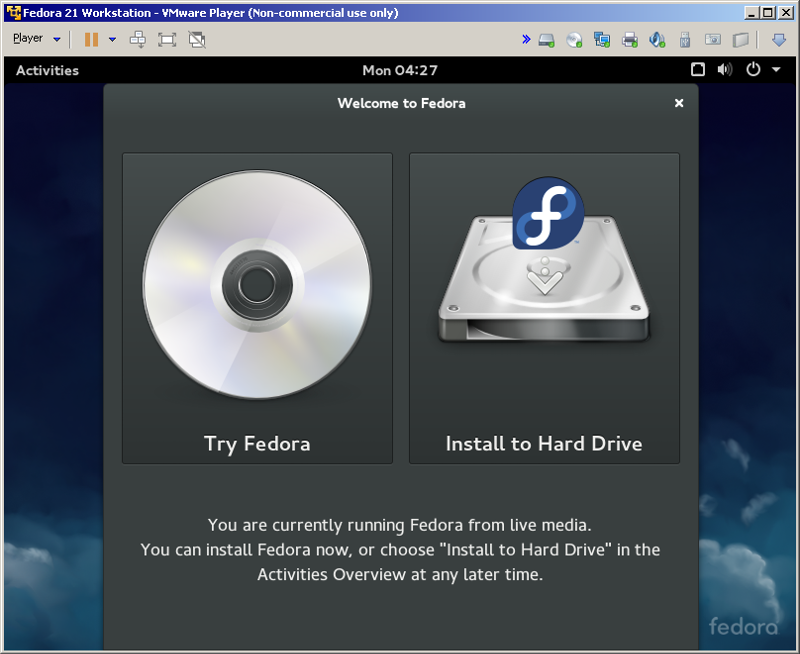800x654 pixels.
Task: Open the clock Mon 04:27 menu
Action: coord(400,70)
